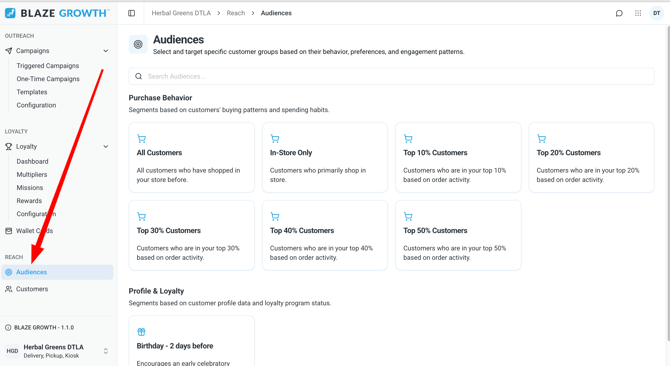The image size is (670, 366).
Task: Click the Audiences target icon in header
Action: click(138, 44)
